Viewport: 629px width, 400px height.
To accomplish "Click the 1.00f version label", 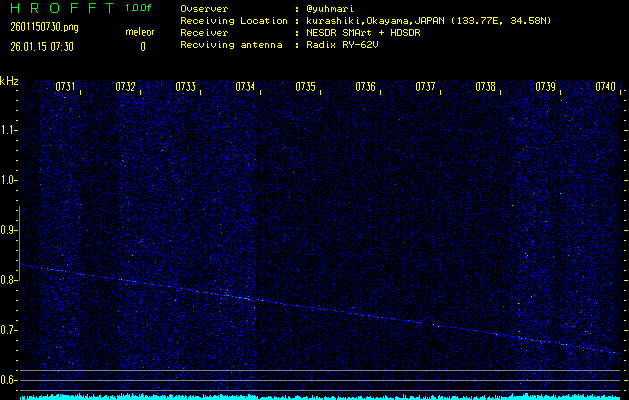I will pyautogui.click(x=139, y=8).
